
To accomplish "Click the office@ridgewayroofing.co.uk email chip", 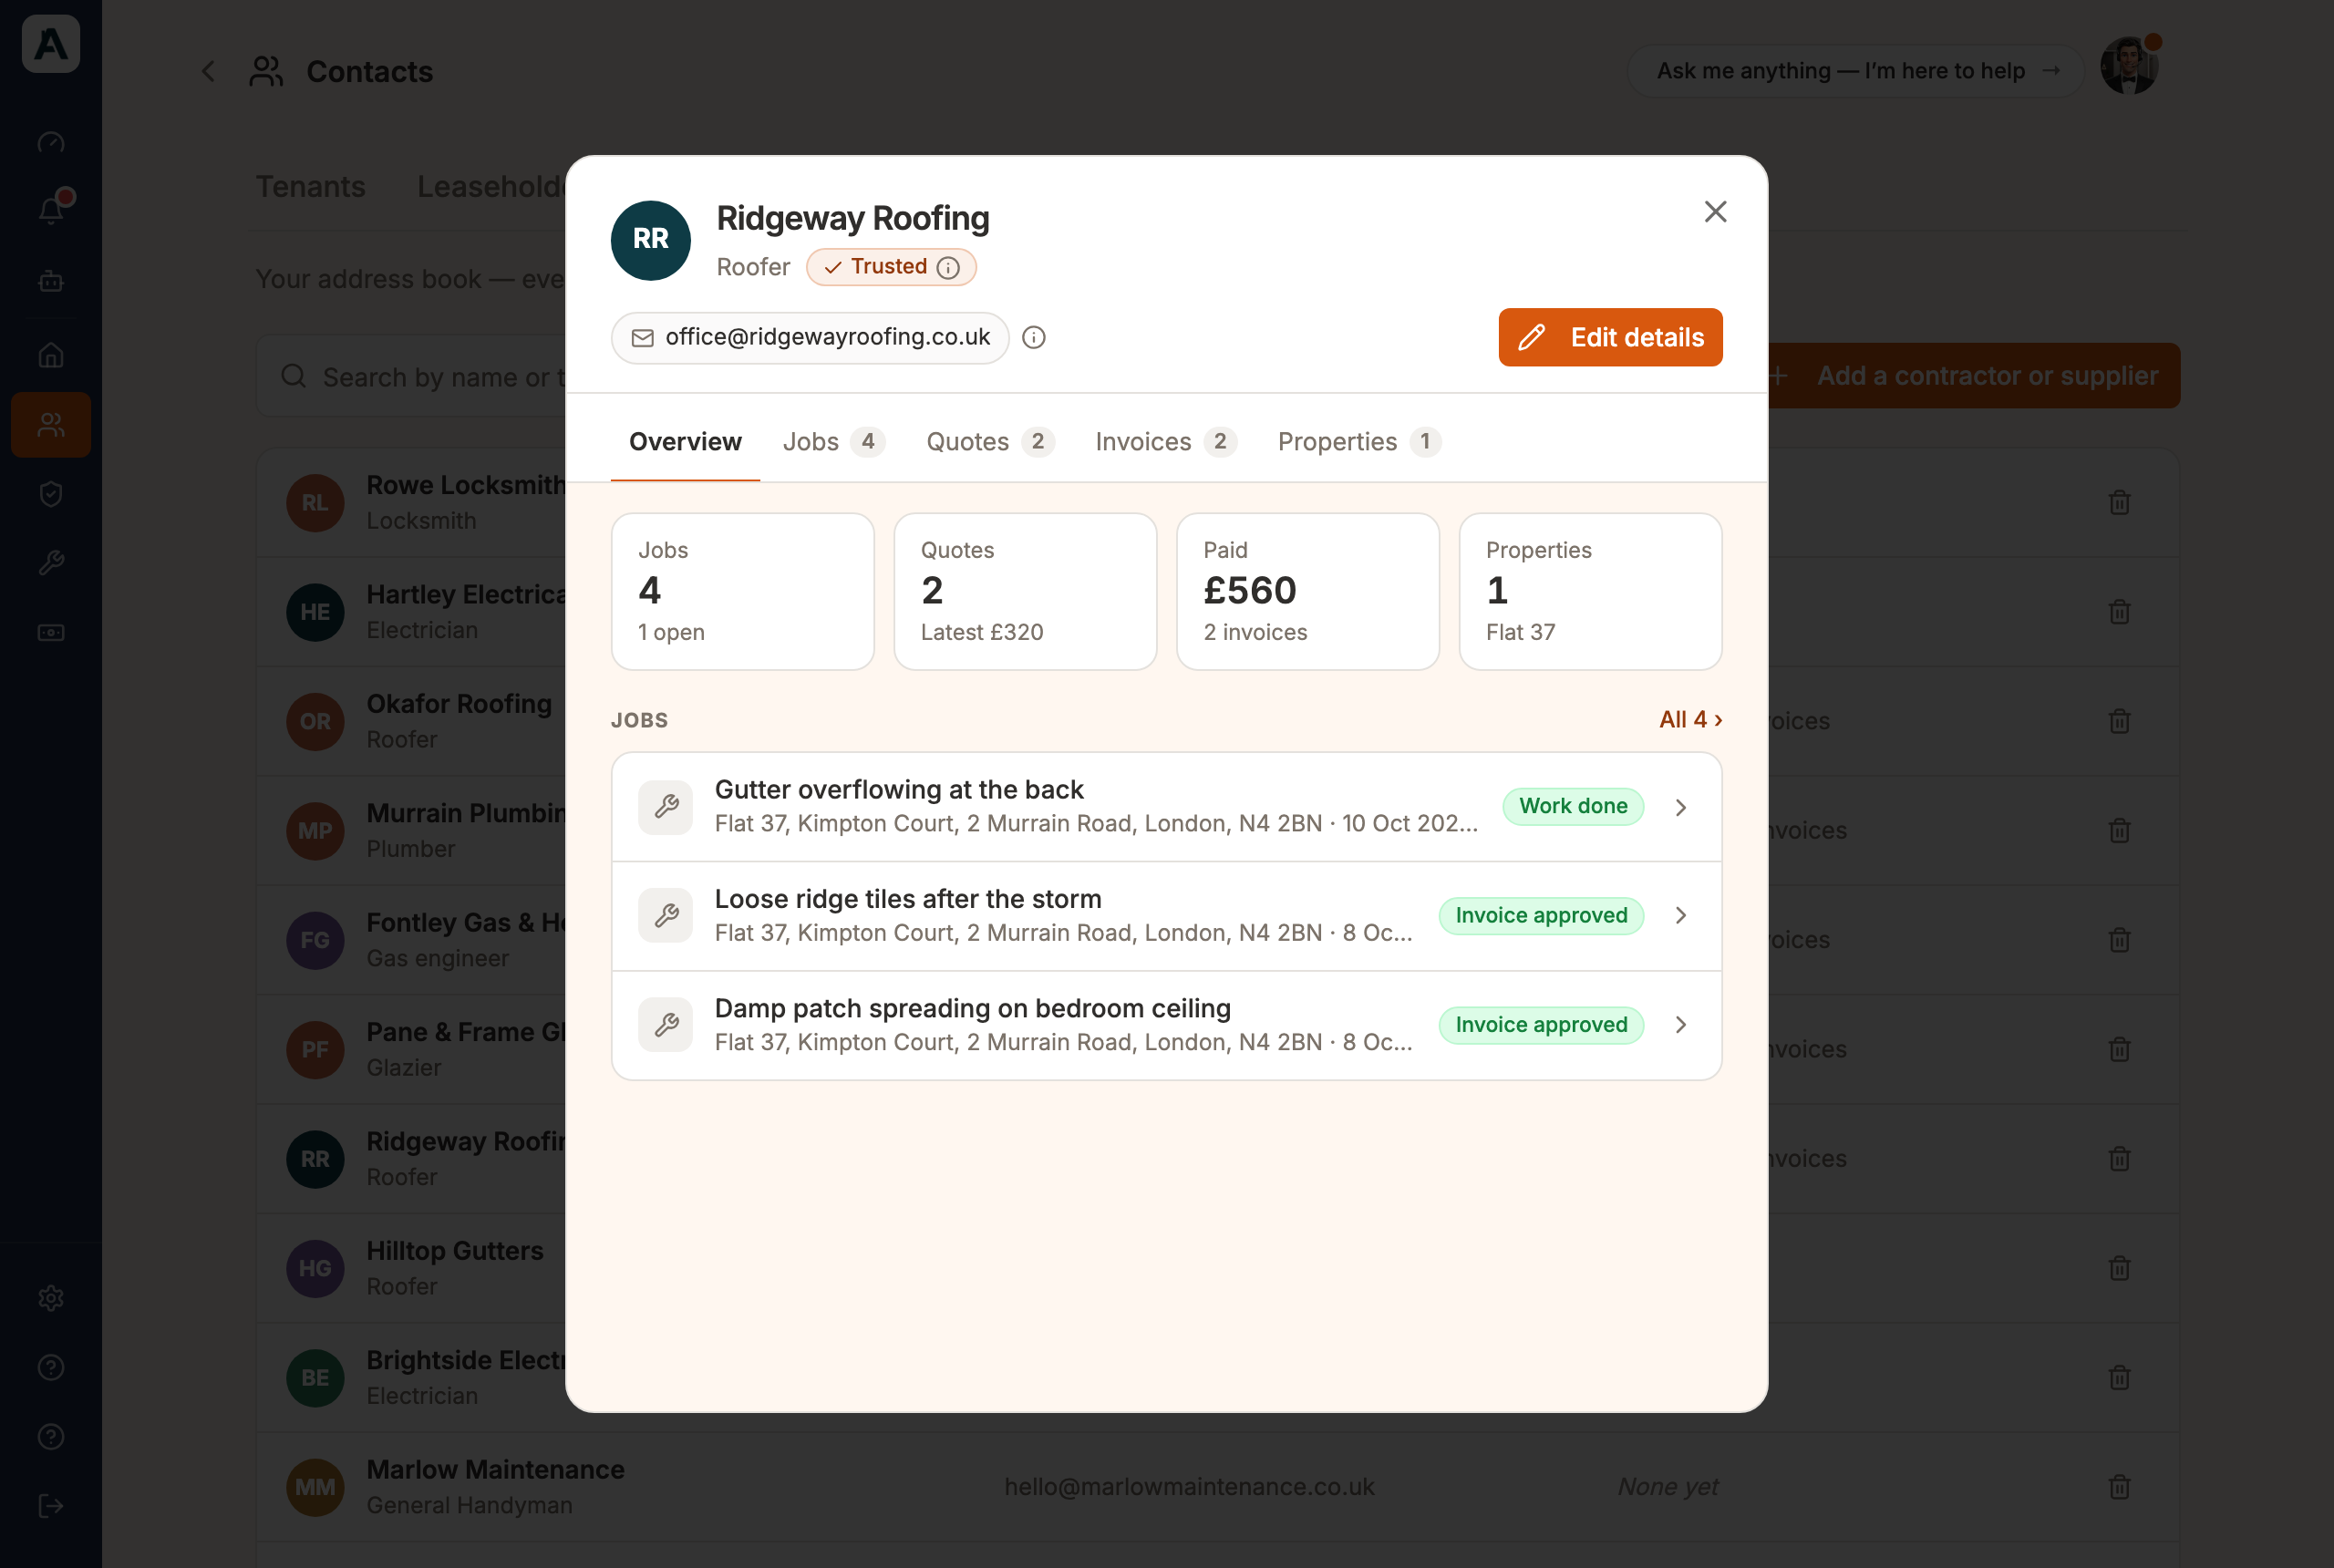I will (x=810, y=338).
